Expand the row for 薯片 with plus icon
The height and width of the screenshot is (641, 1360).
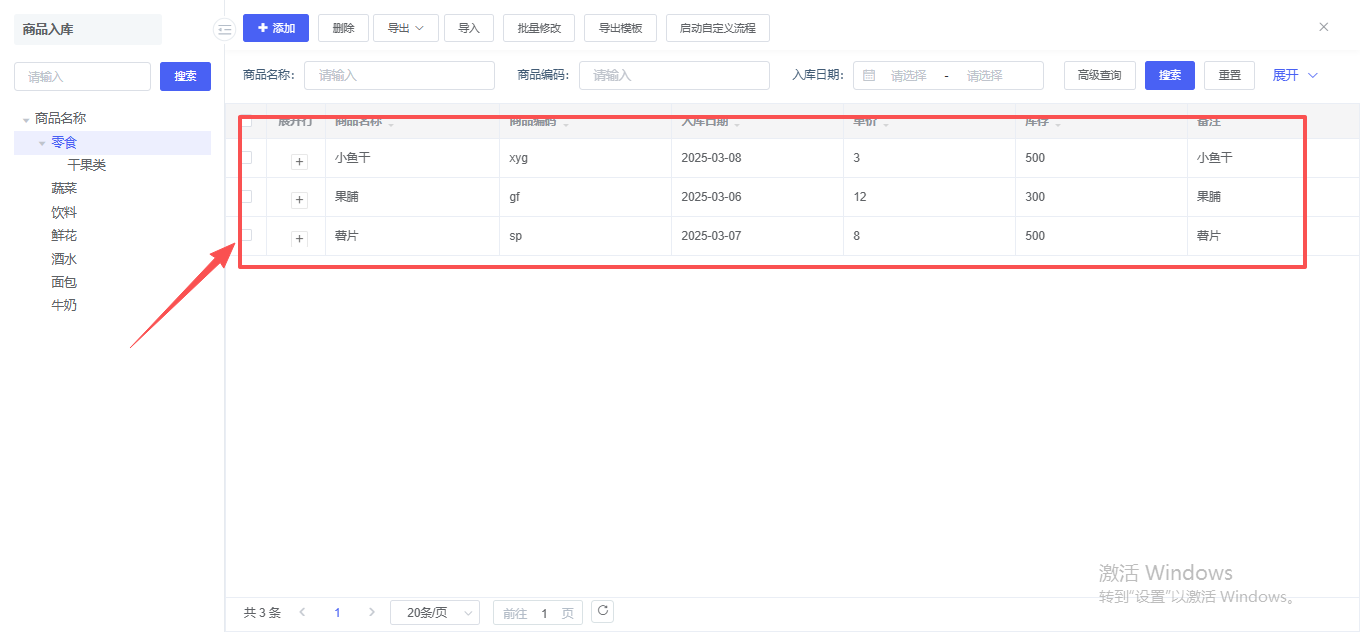[x=299, y=239]
